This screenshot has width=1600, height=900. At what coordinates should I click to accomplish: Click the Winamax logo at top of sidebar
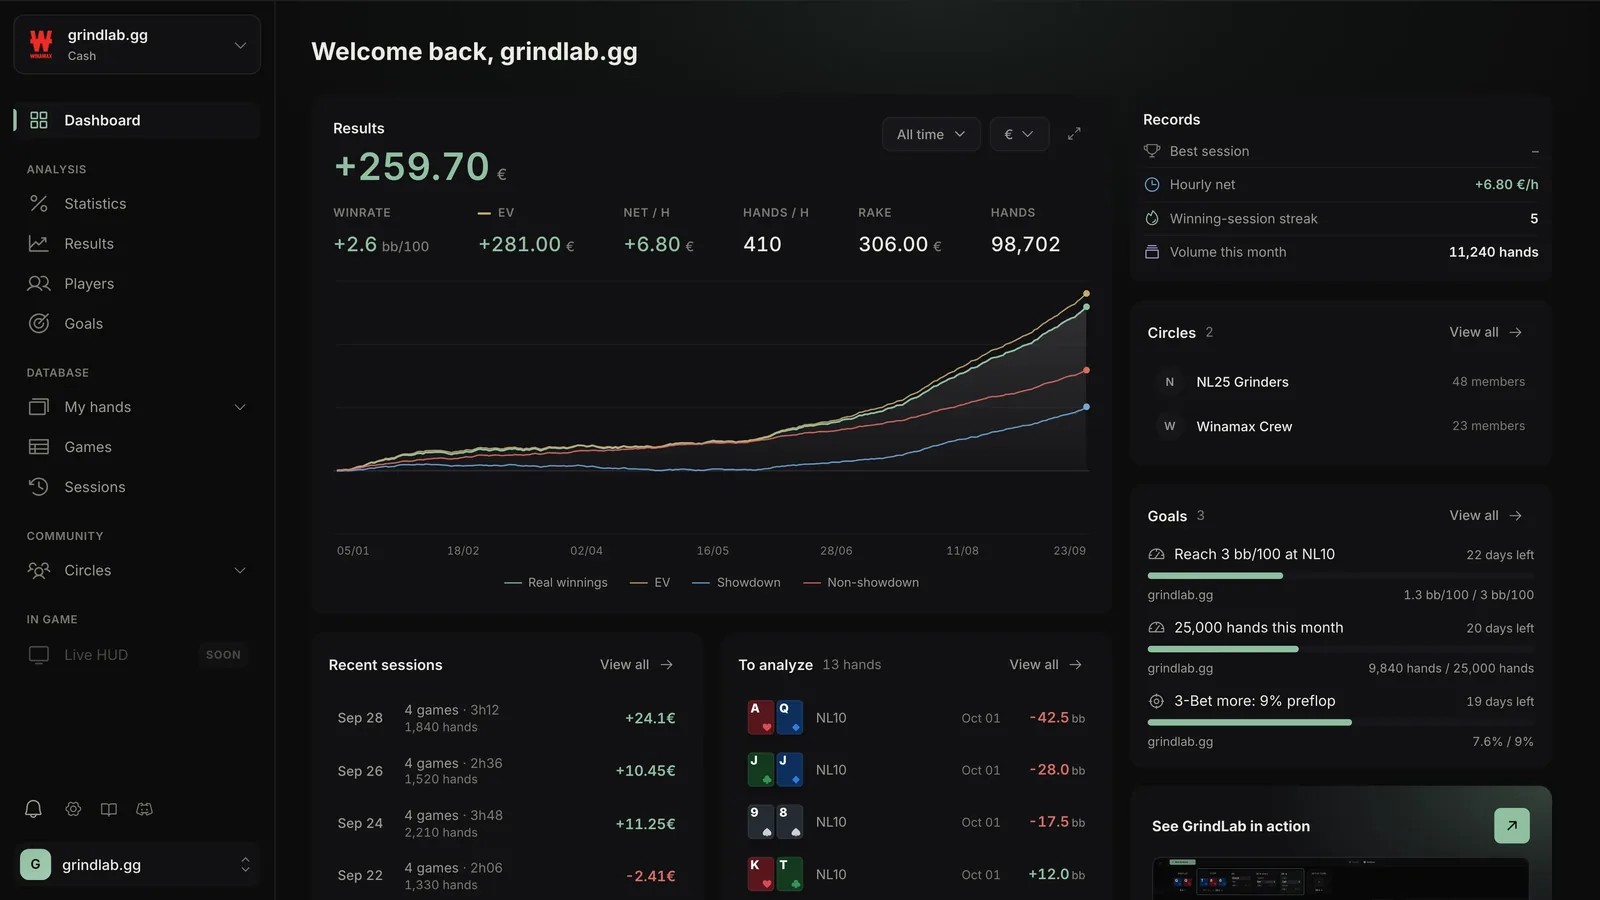(41, 44)
